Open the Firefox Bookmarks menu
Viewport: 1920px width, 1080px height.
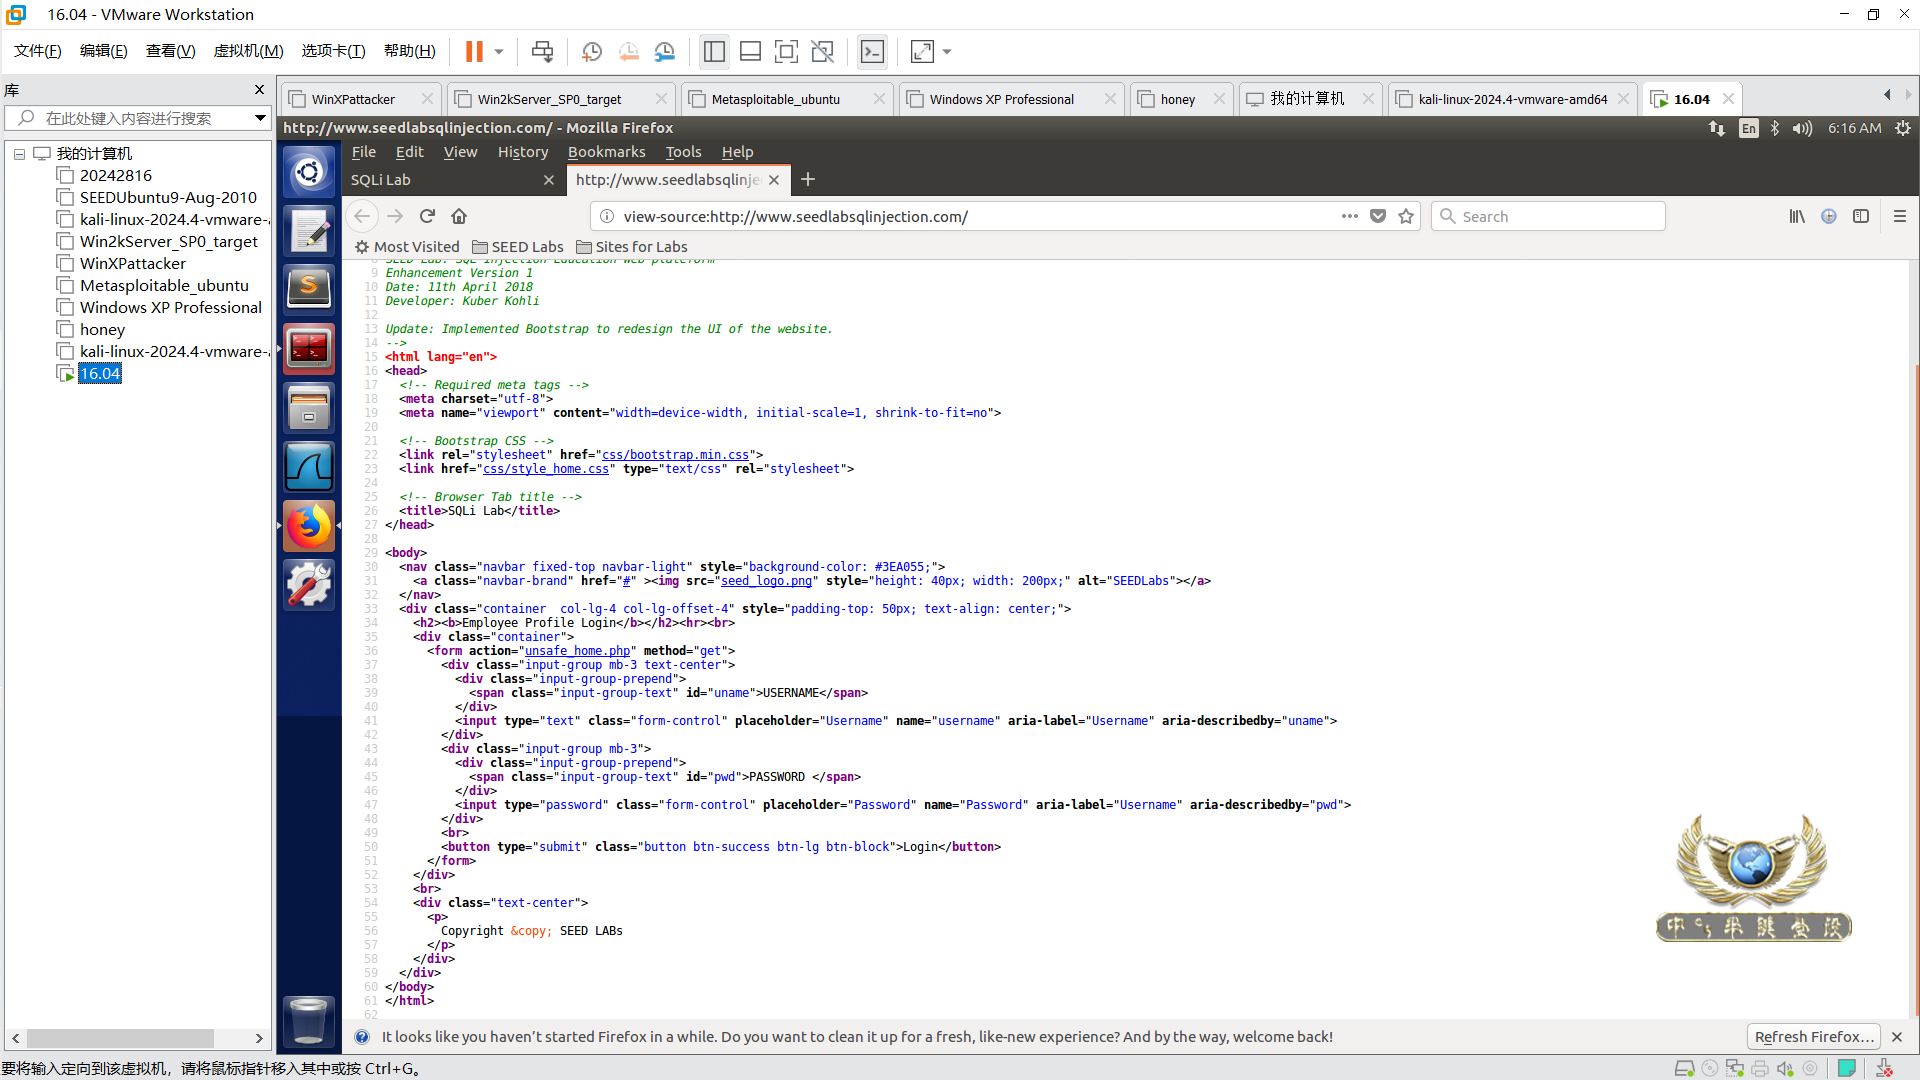[x=606, y=152]
